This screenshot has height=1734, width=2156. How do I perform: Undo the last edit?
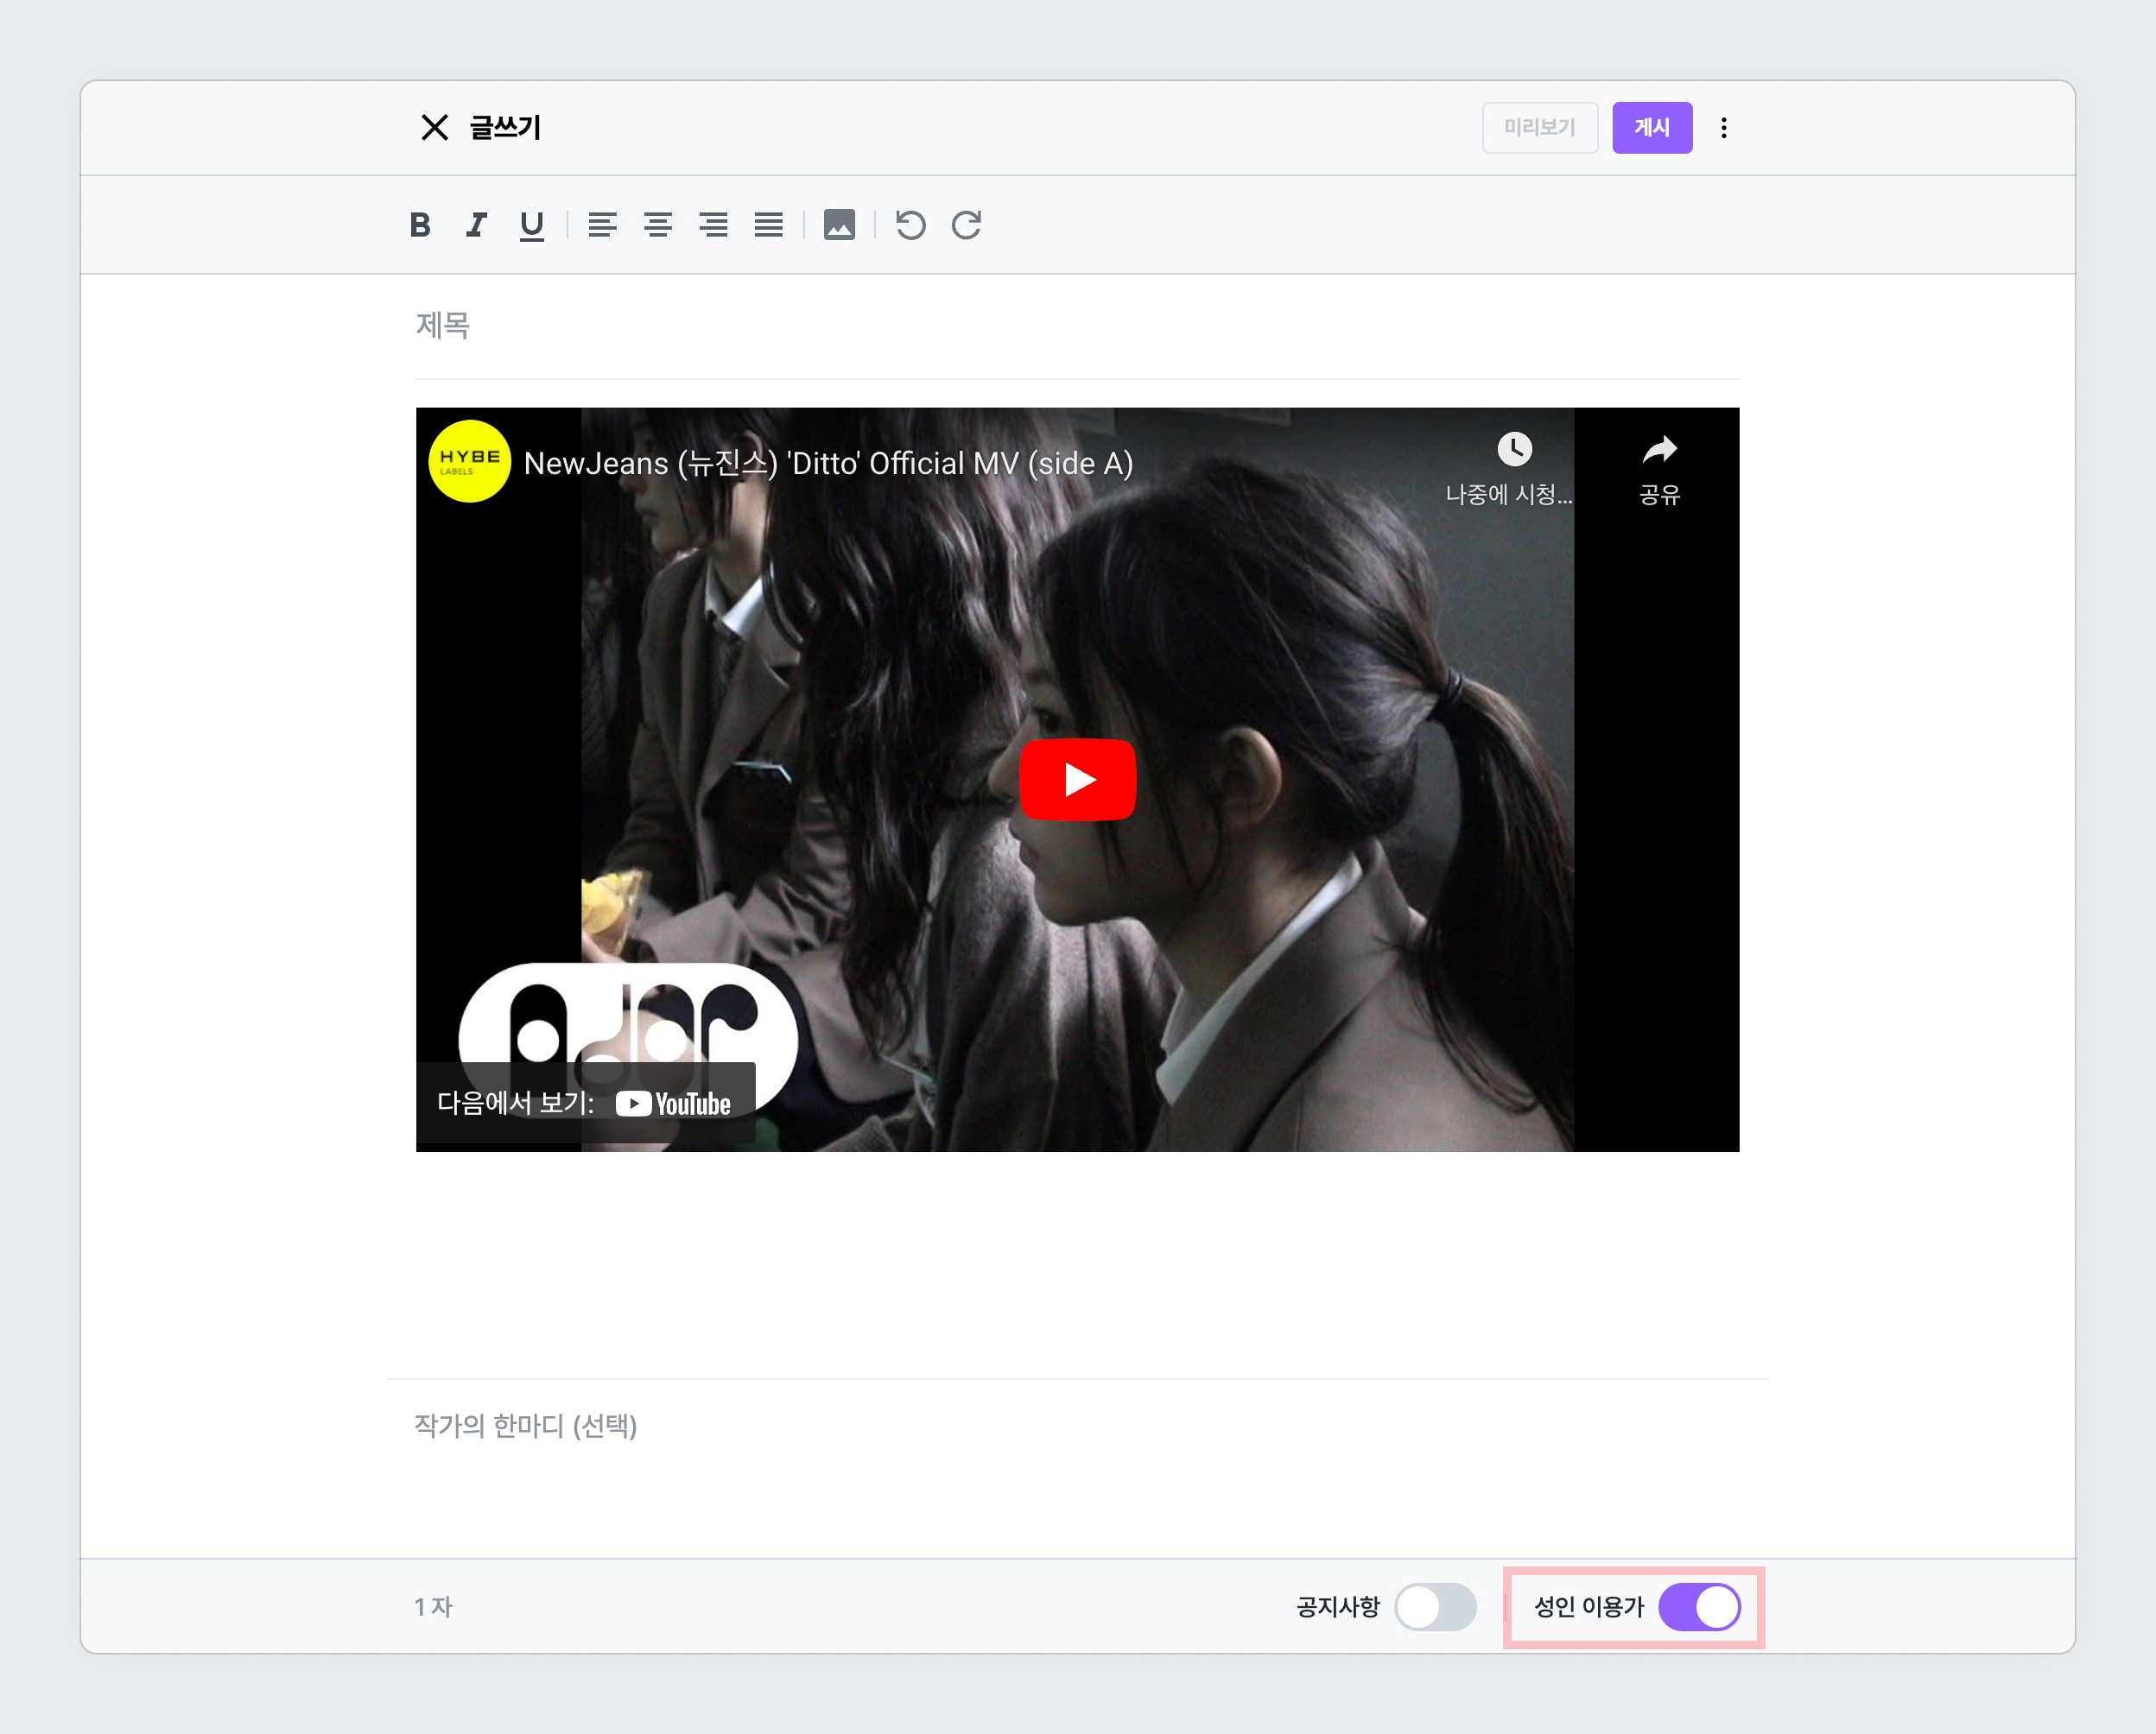pos(910,225)
